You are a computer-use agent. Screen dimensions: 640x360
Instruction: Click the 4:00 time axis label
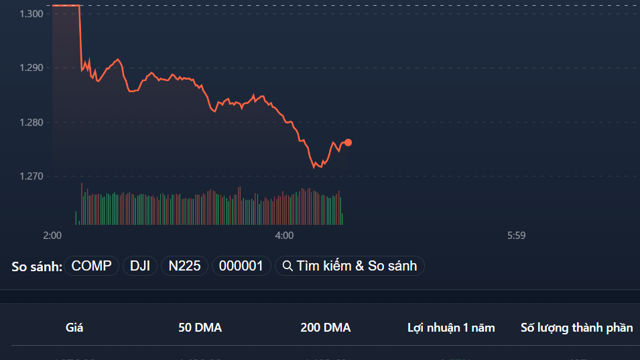pyautogui.click(x=284, y=236)
